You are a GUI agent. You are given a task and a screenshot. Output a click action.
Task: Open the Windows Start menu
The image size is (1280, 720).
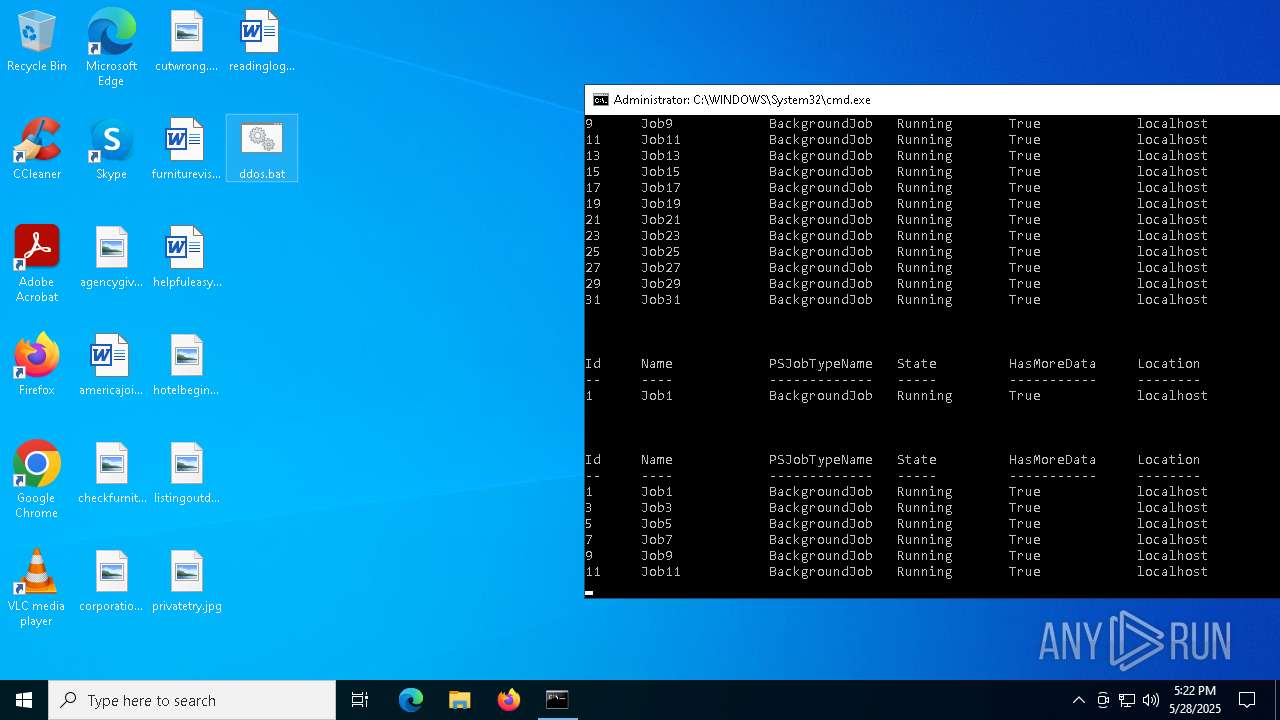point(24,700)
